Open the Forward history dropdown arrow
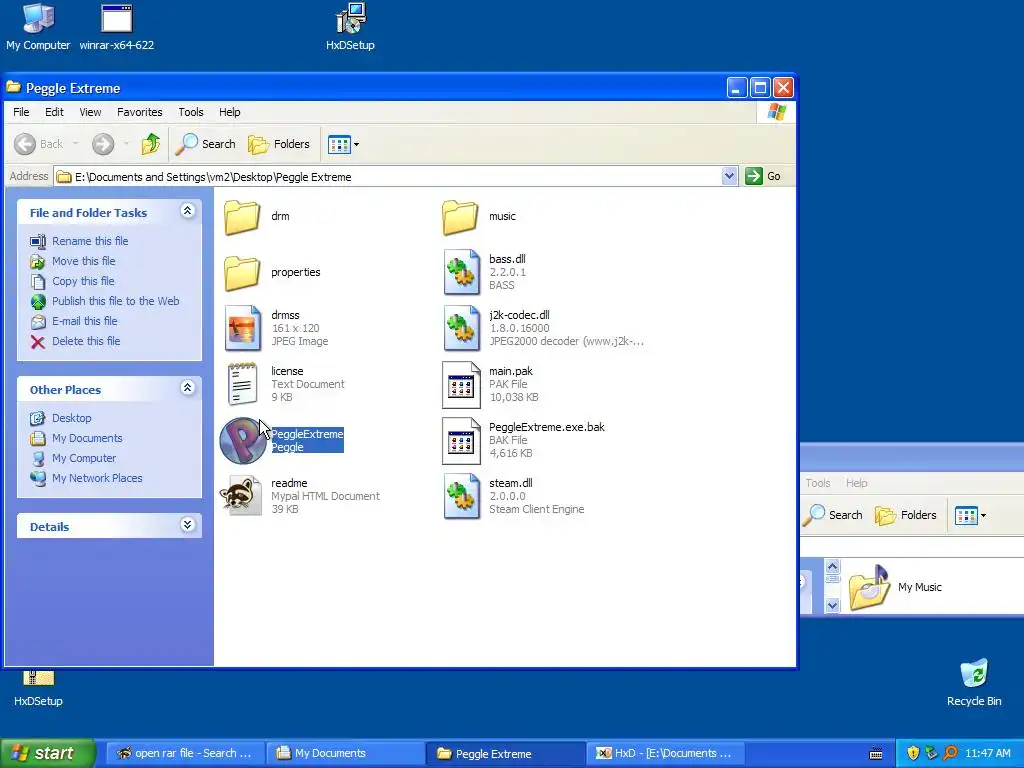 tap(125, 144)
